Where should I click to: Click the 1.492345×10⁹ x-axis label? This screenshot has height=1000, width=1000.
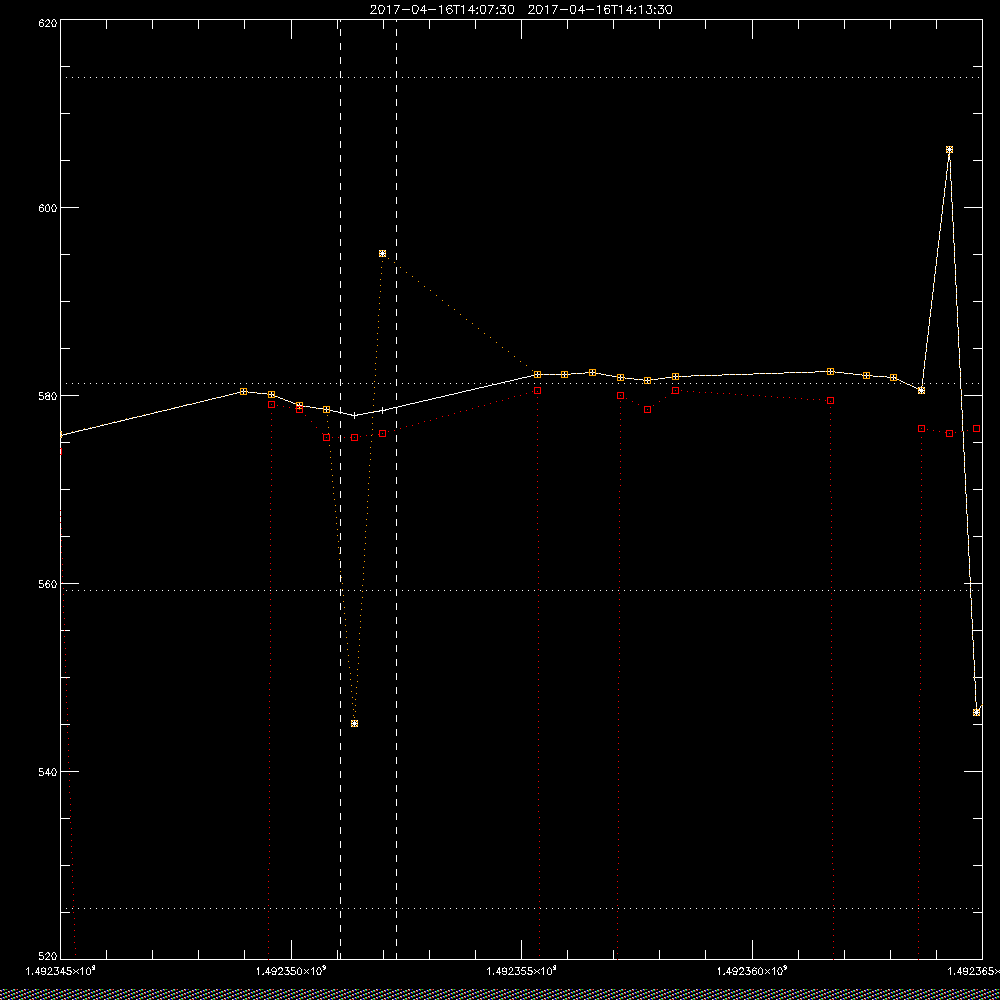(x=61, y=971)
